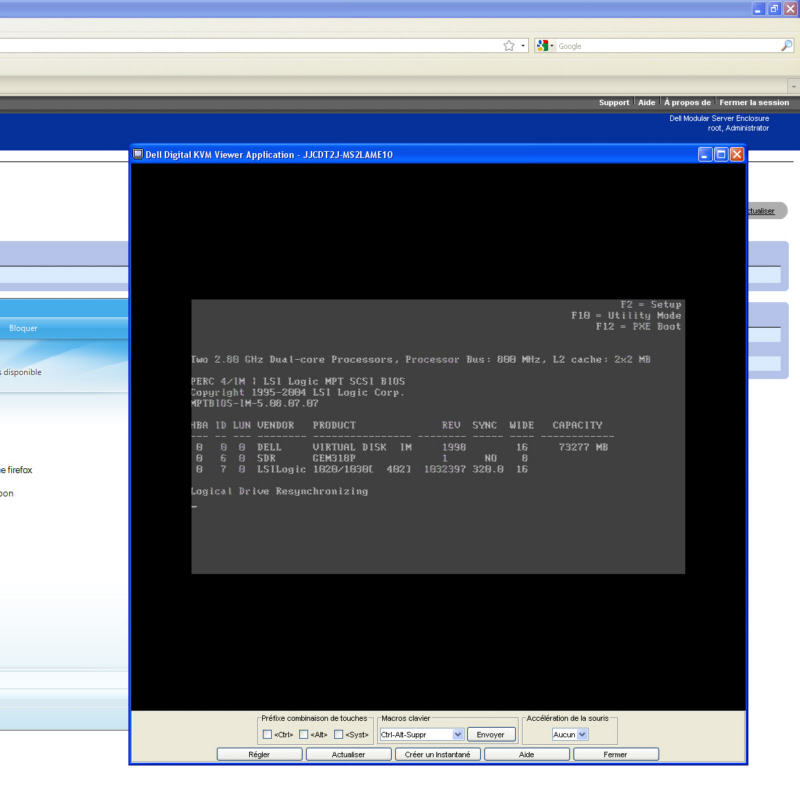Click the Fermer button
800x788 pixels.
point(616,754)
